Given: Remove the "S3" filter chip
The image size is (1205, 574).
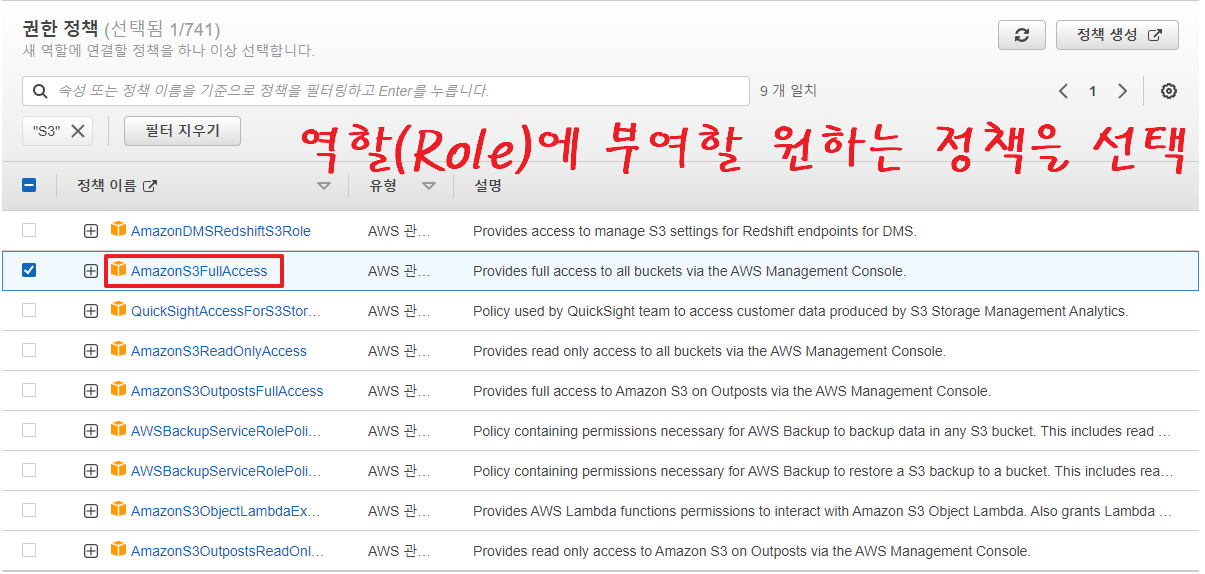Looking at the screenshot, I should tap(78, 130).
